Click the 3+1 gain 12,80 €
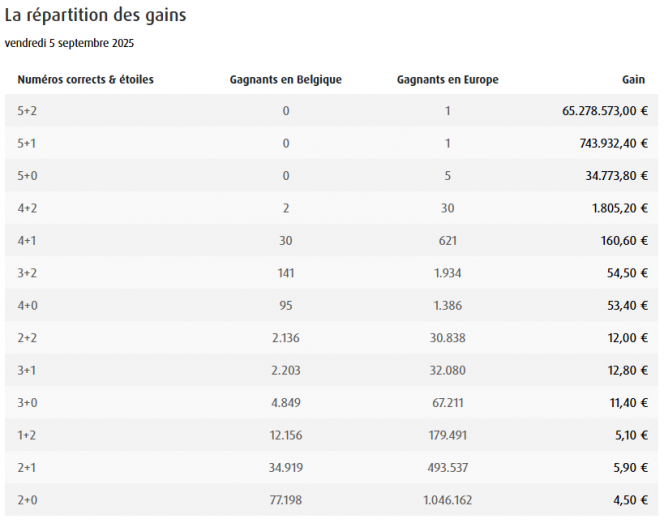The width and height of the screenshot is (664, 523). pos(626,371)
